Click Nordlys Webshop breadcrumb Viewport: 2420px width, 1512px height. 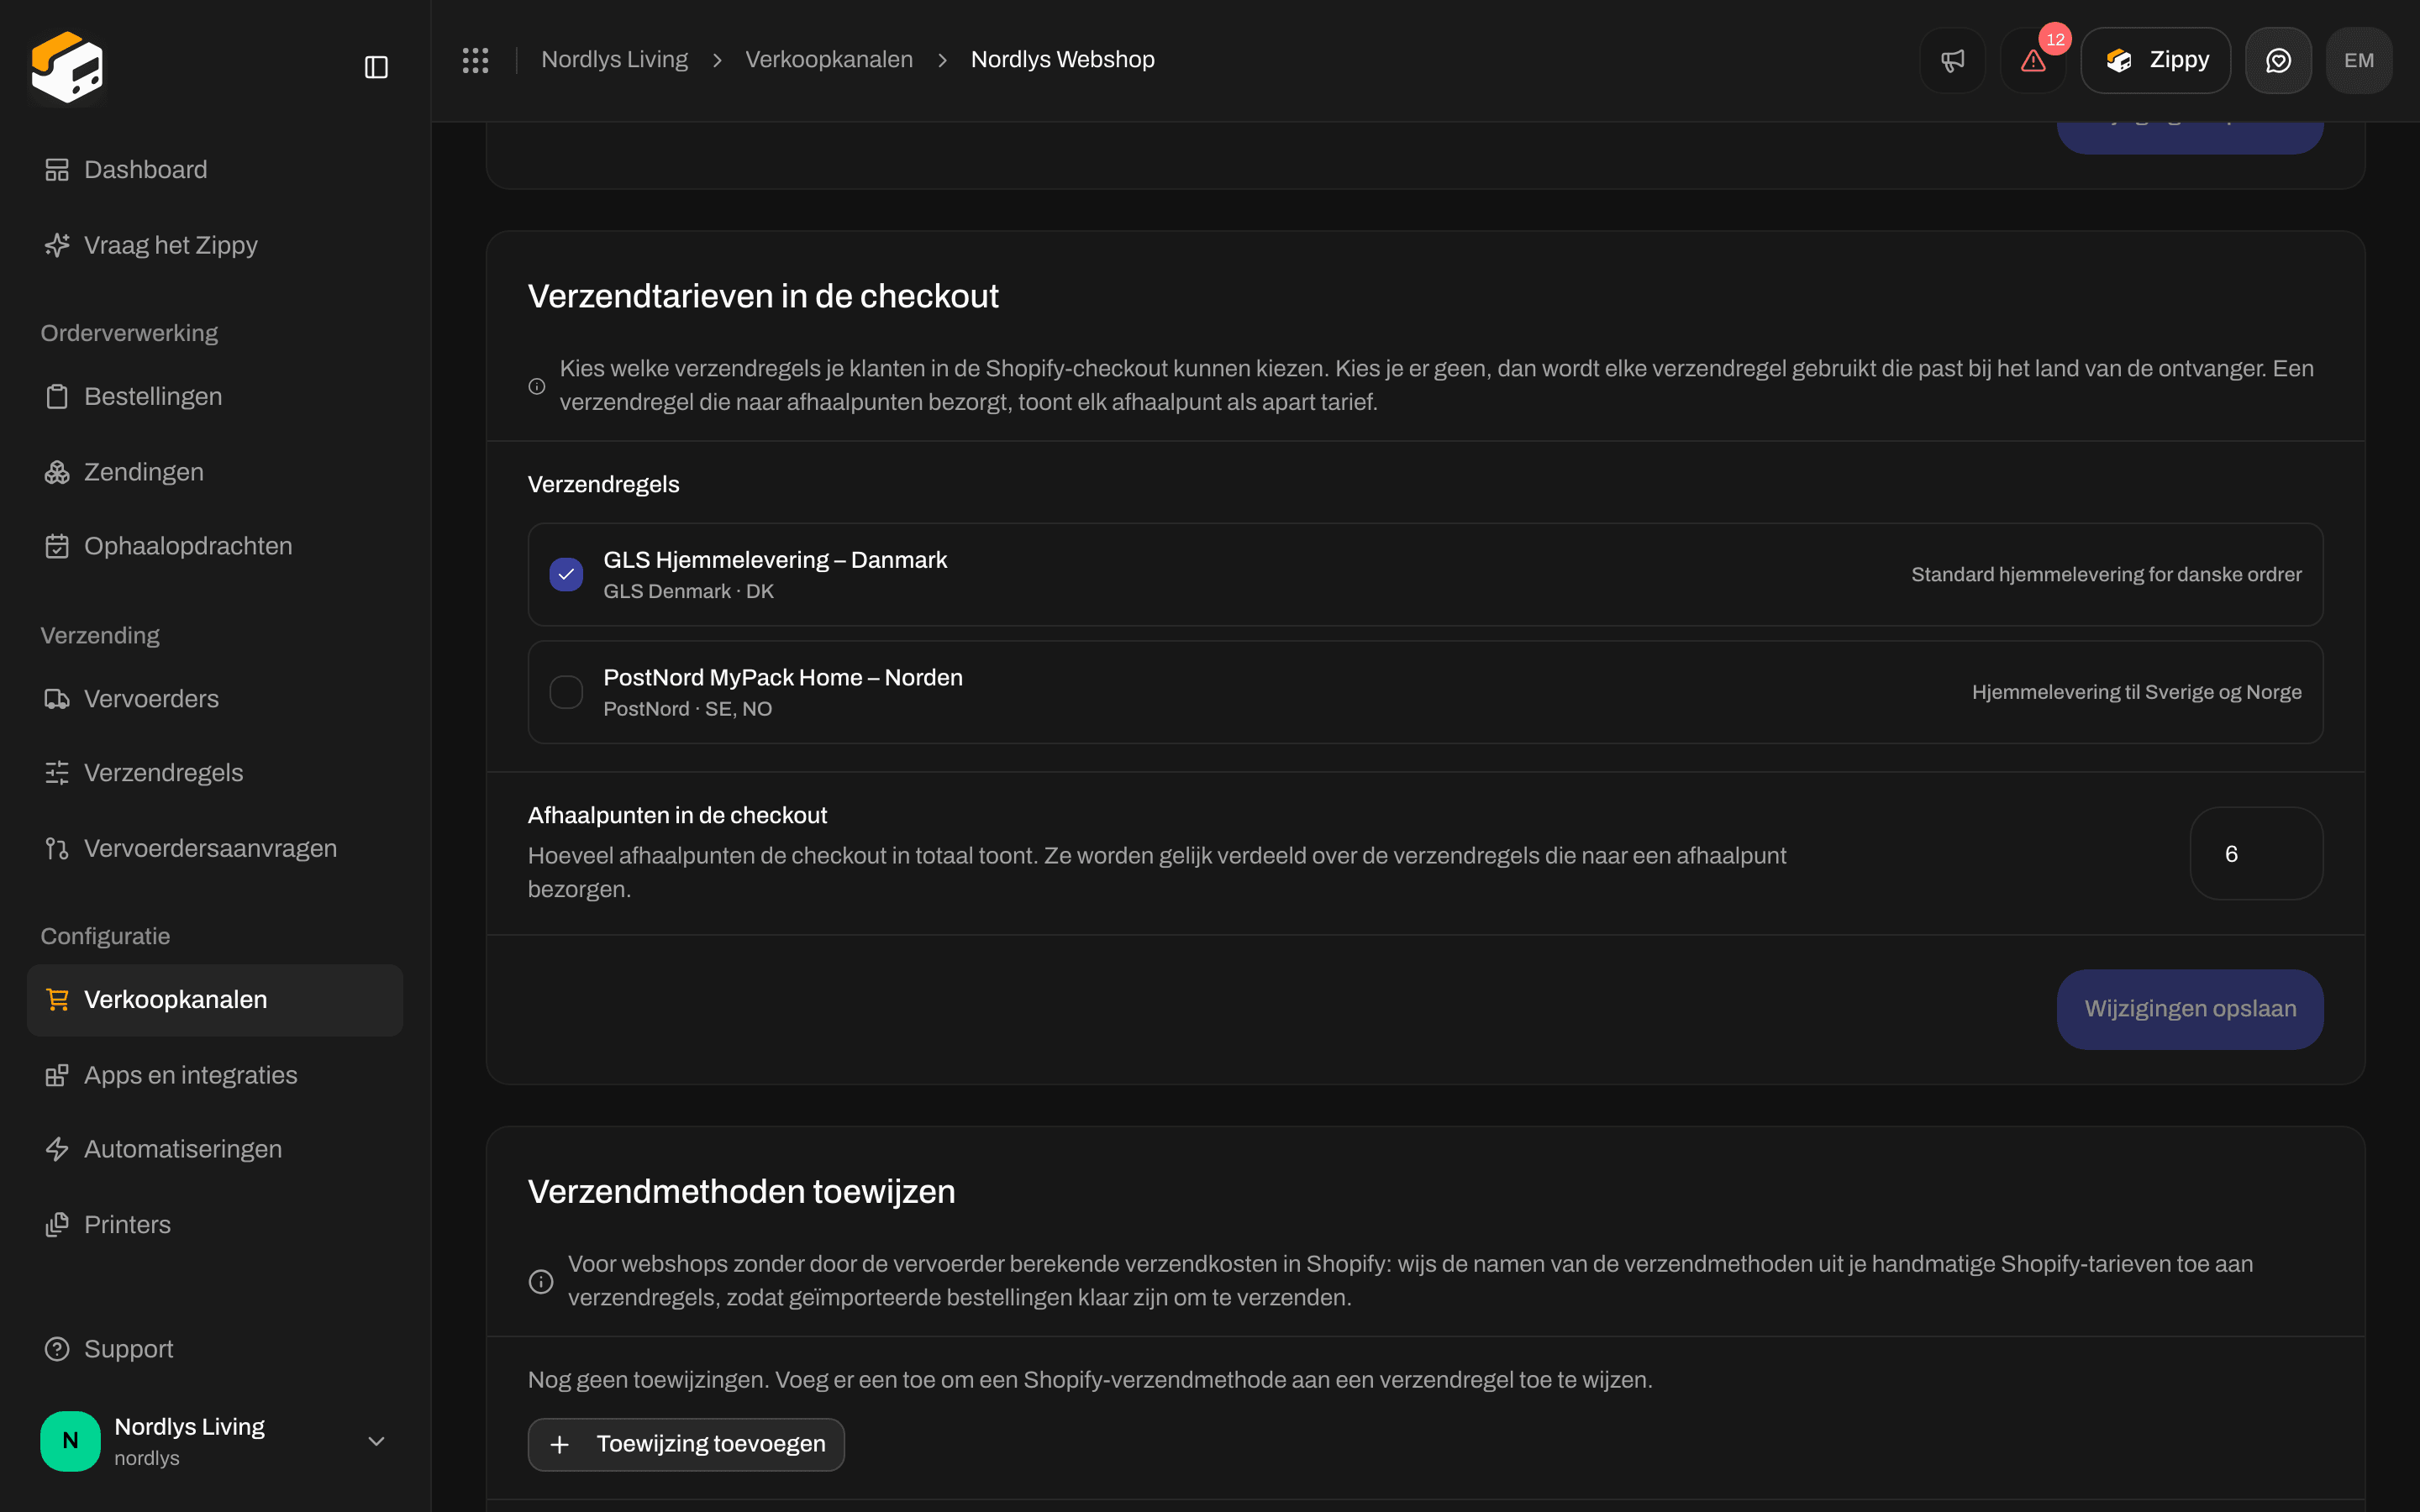(x=1062, y=60)
